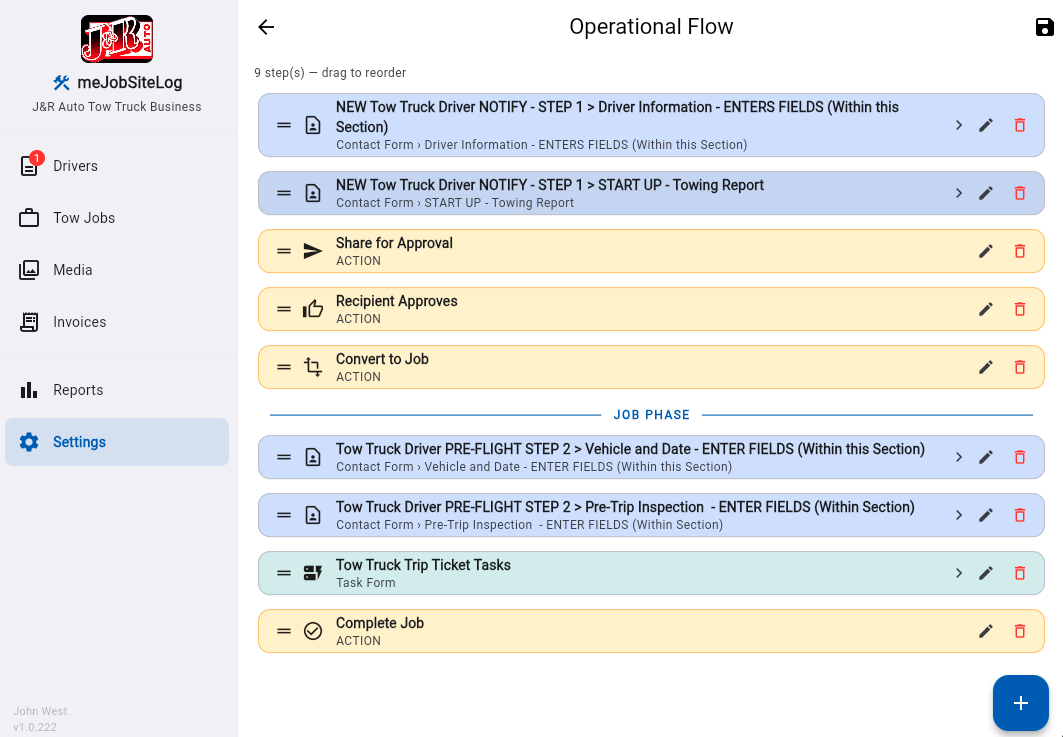Screen dimensions: 1063x737
Task: Click the blue plus button to add a step
Action: [1020, 703]
